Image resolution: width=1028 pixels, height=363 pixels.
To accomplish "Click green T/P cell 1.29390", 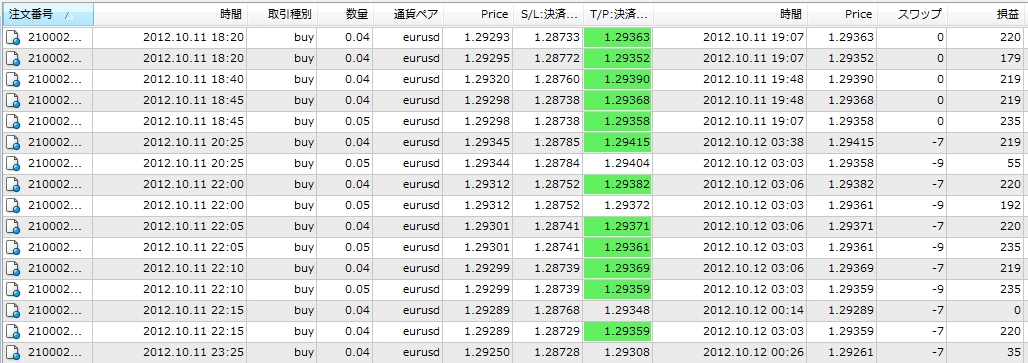I will click(x=618, y=80).
